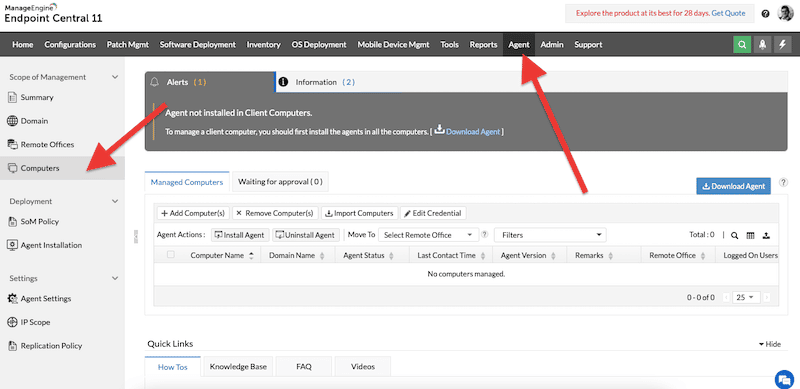Click Add Computer(s) button
The height and width of the screenshot is (389, 800).
point(193,213)
